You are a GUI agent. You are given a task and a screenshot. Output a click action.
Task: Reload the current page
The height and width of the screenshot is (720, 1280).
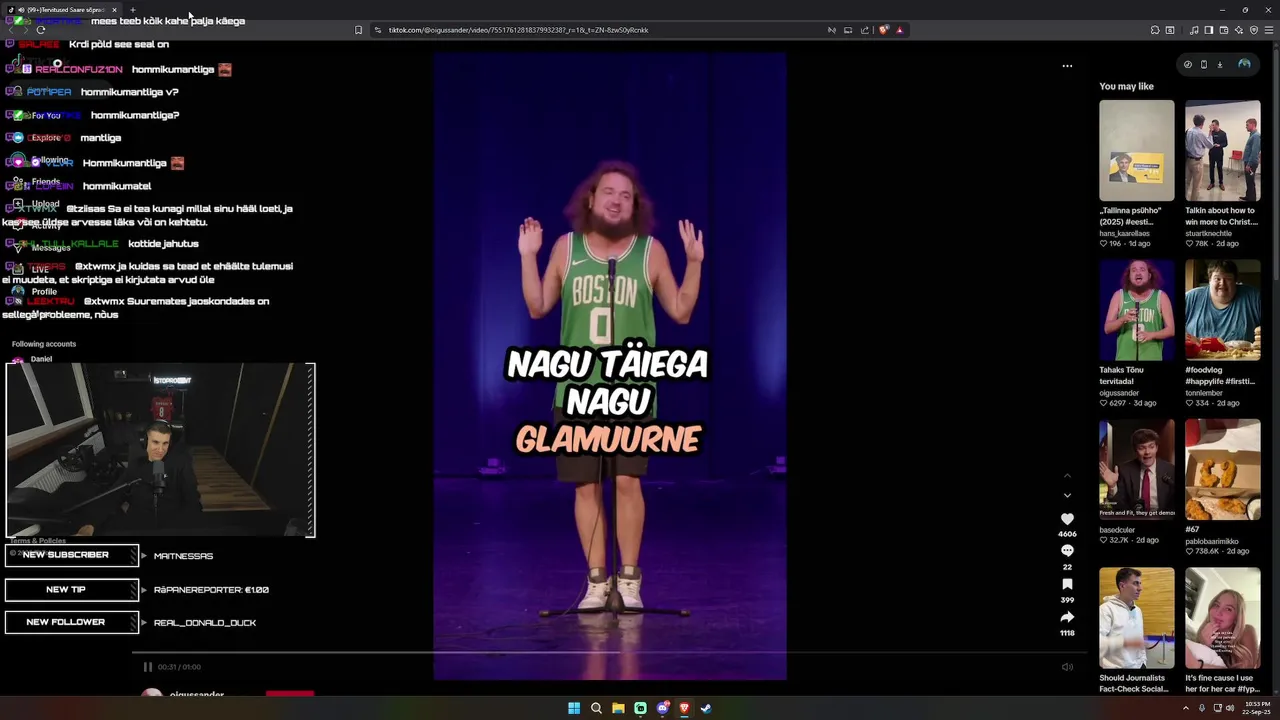pos(40,30)
